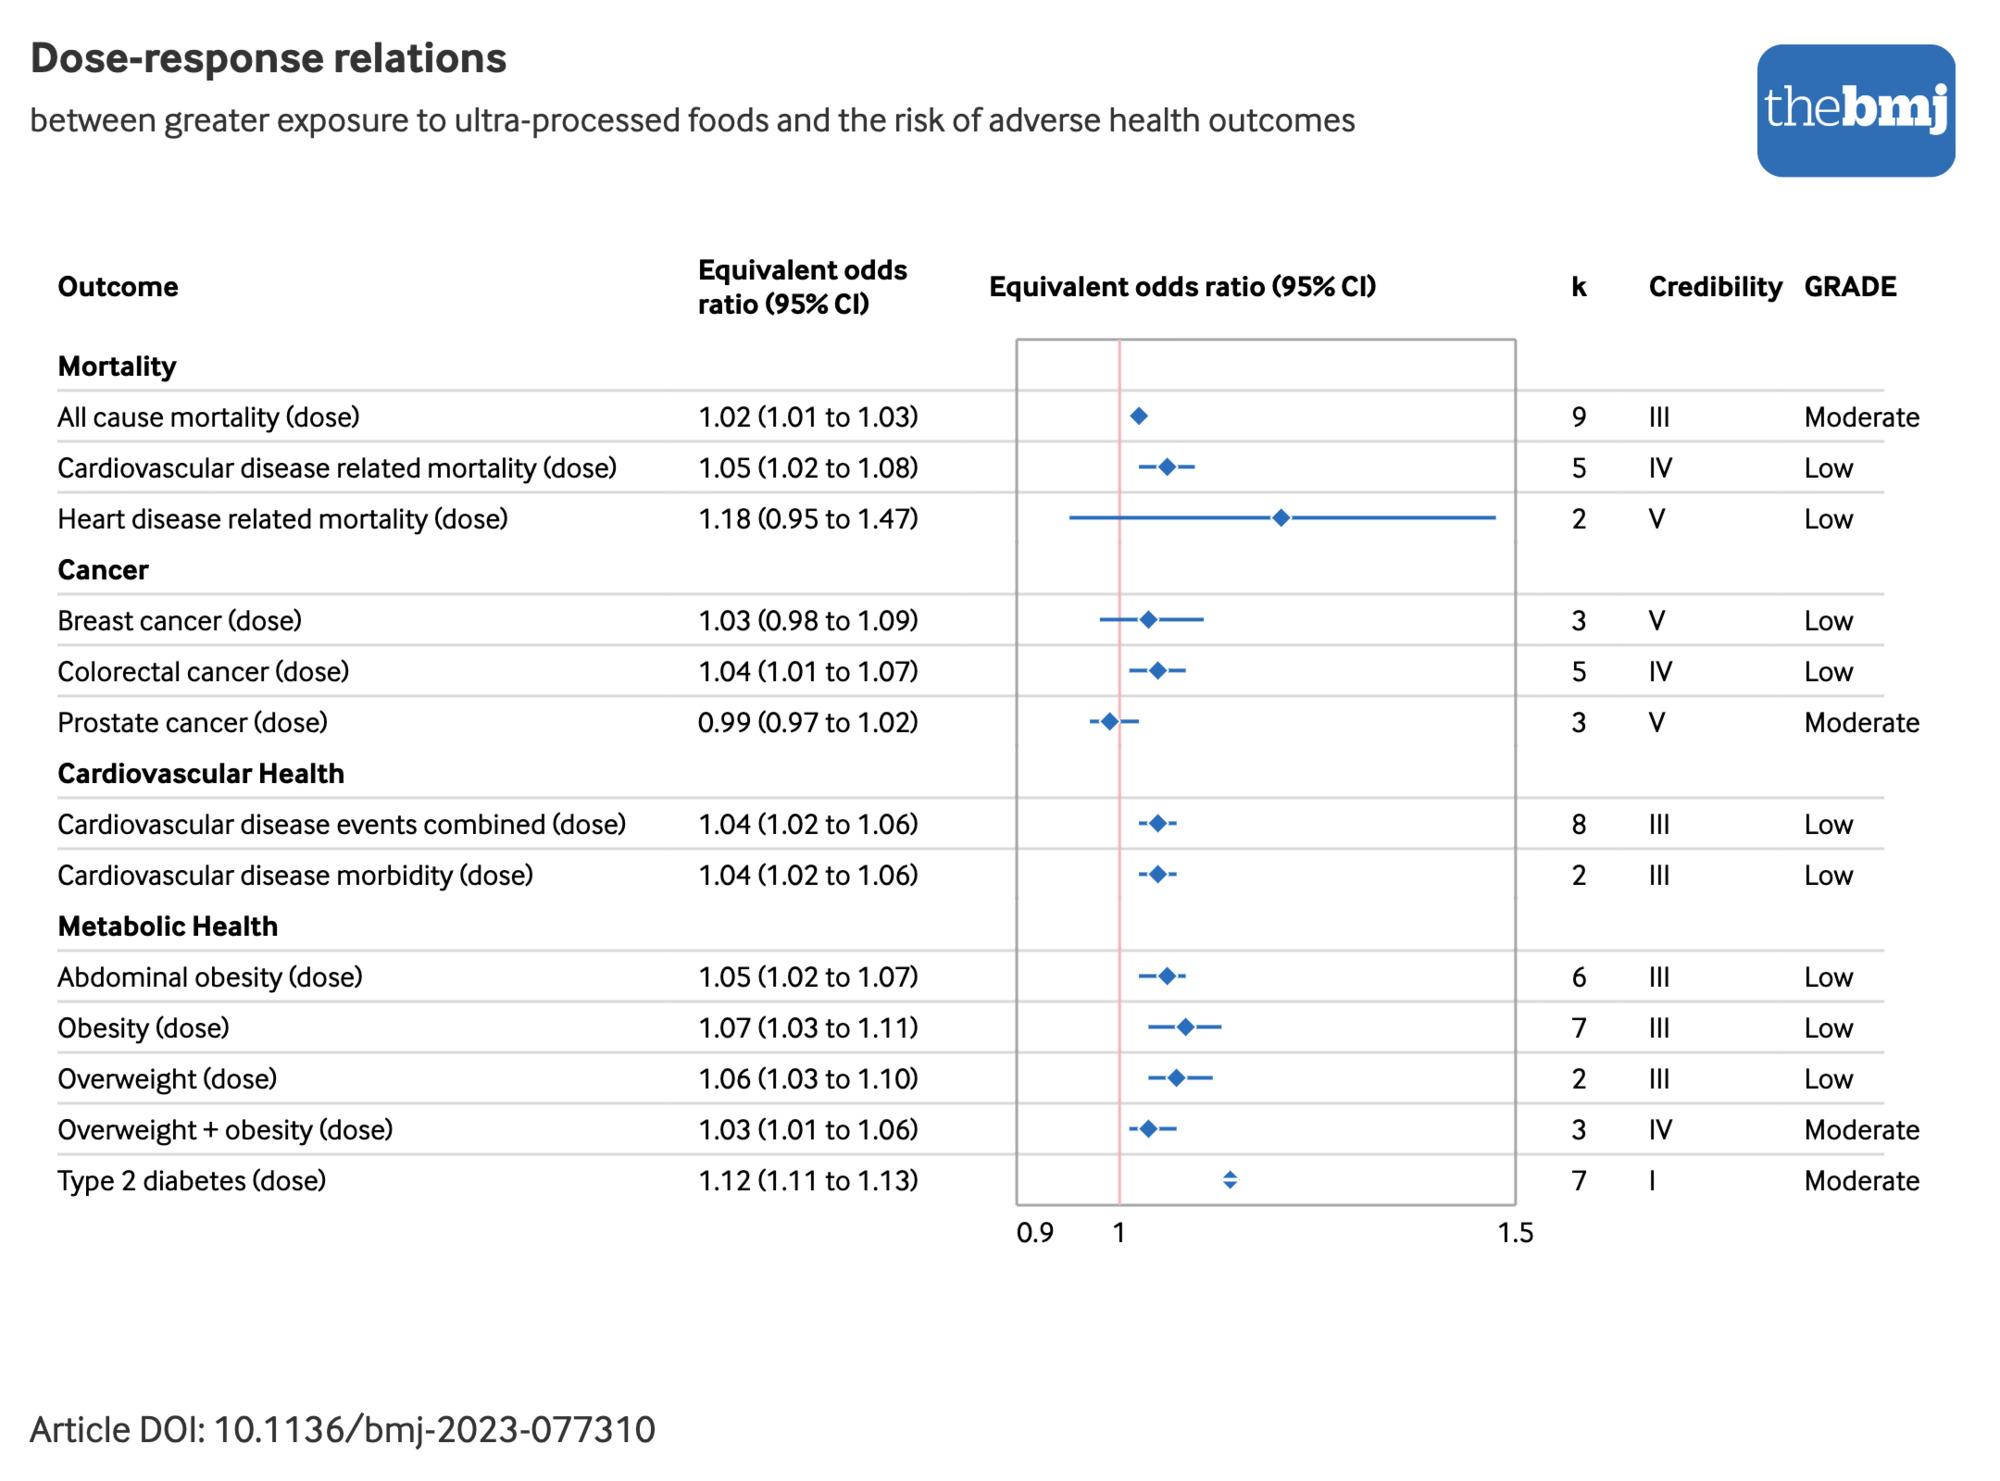The height and width of the screenshot is (1481, 2000).
Task: Click the Article DOI text
Action: tap(342, 1430)
